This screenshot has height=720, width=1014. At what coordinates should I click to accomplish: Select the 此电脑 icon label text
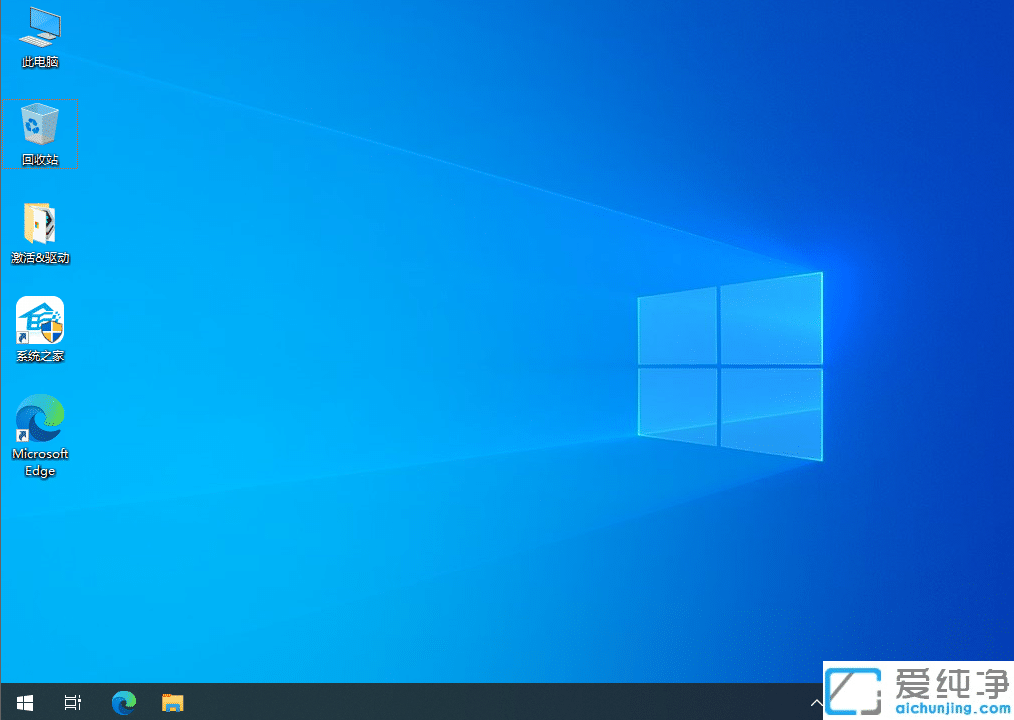coord(40,61)
